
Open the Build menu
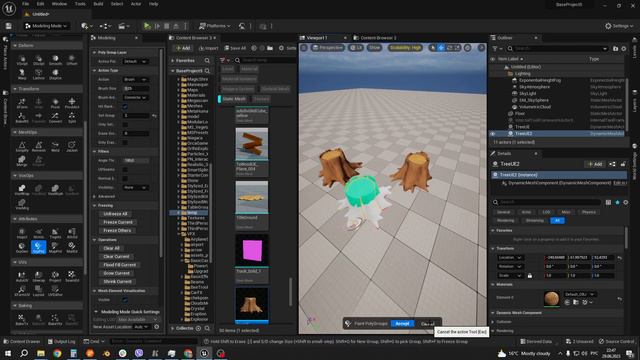pos(98,4)
